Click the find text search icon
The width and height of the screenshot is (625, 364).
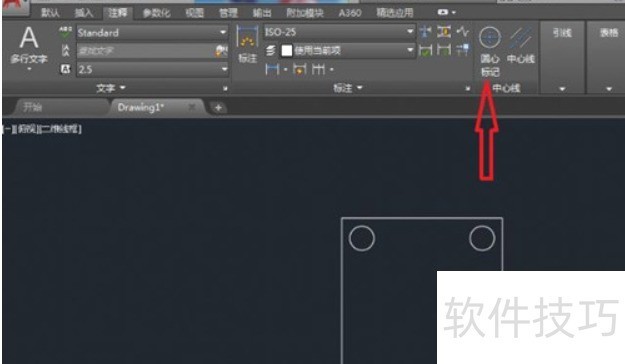[221, 51]
